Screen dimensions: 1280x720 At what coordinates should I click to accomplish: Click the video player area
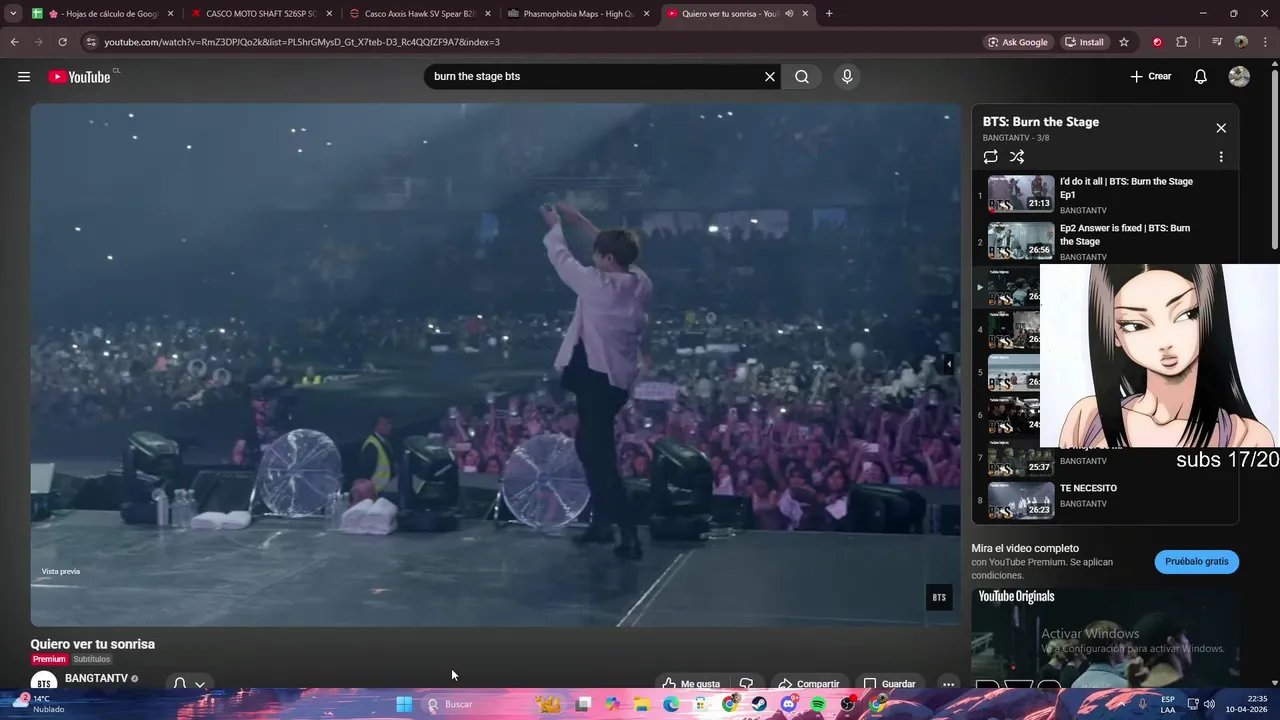coord(495,364)
